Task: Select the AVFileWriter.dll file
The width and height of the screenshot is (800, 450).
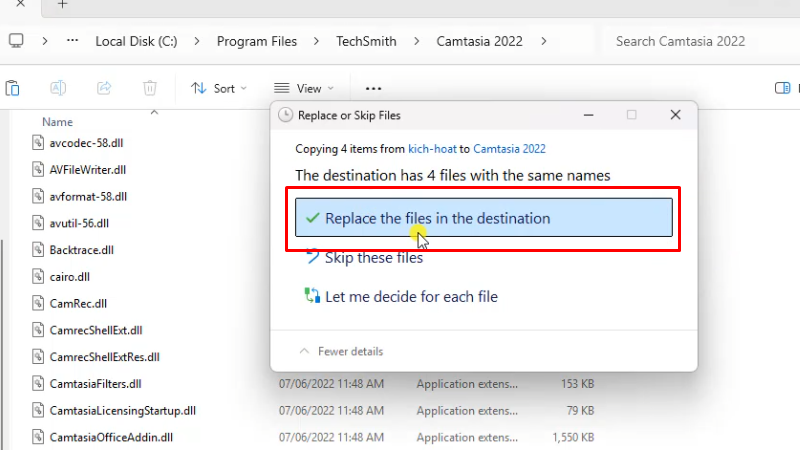Action: pyautogui.click(x=88, y=169)
